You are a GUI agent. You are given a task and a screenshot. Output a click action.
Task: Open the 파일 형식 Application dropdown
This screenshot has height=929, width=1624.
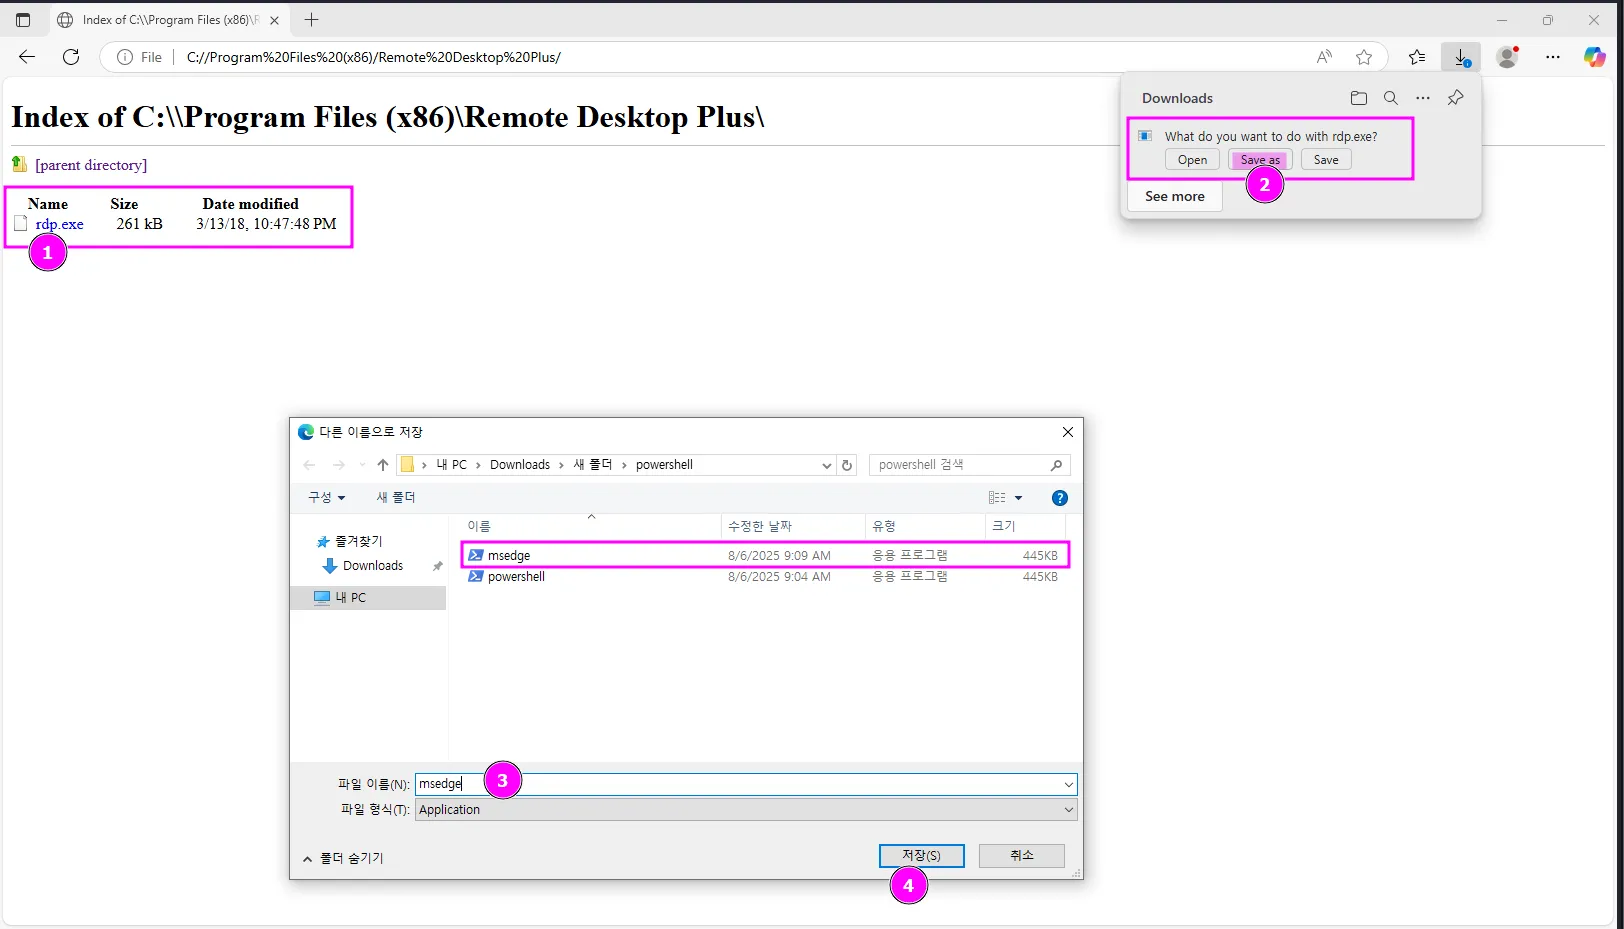coord(746,810)
